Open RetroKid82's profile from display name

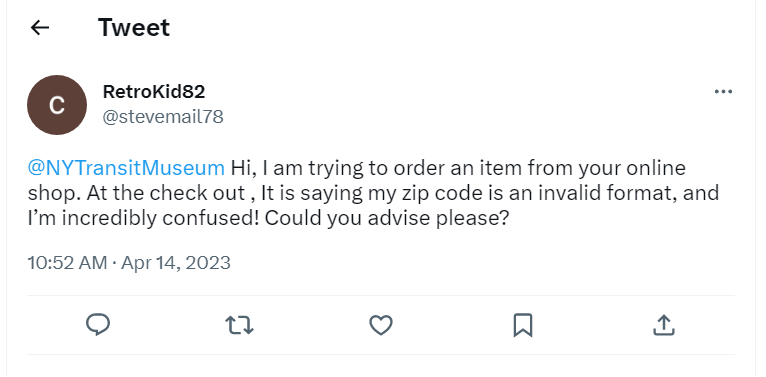tap(154, 92)
